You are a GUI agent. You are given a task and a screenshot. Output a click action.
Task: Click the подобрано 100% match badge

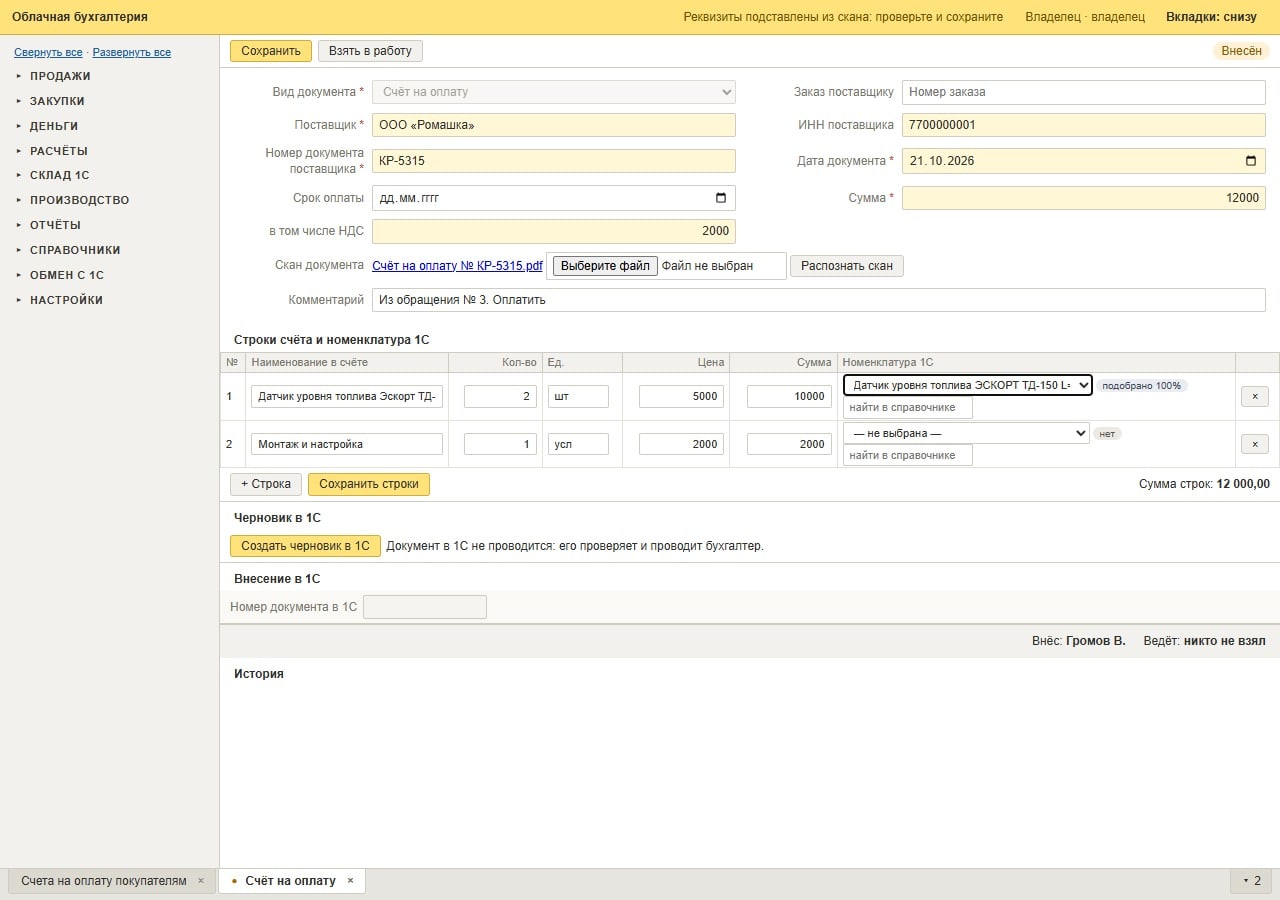(x=1141, y=386)
